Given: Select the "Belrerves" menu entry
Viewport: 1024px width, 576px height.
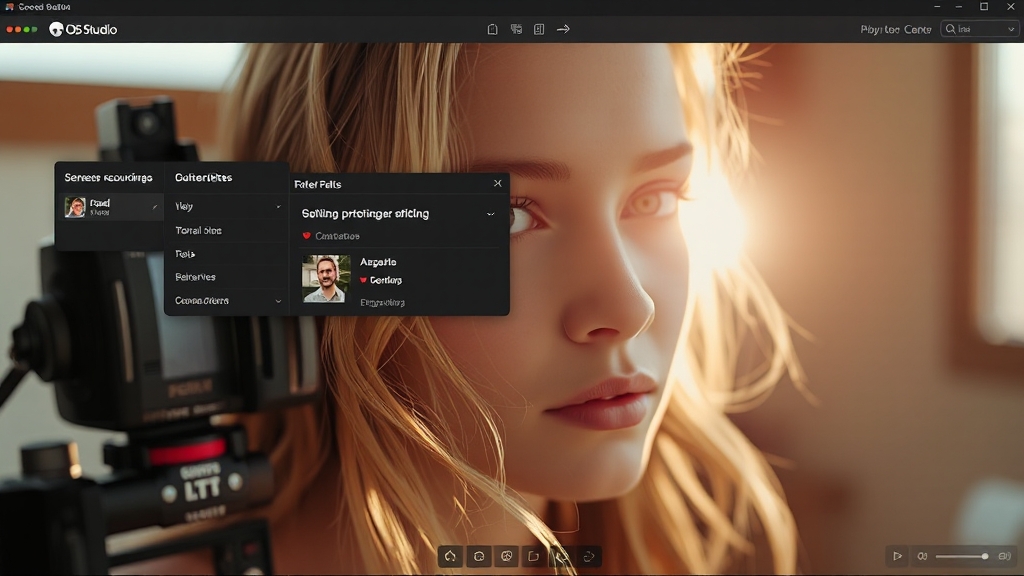Looking at the screenshot, I should point(195,277).
